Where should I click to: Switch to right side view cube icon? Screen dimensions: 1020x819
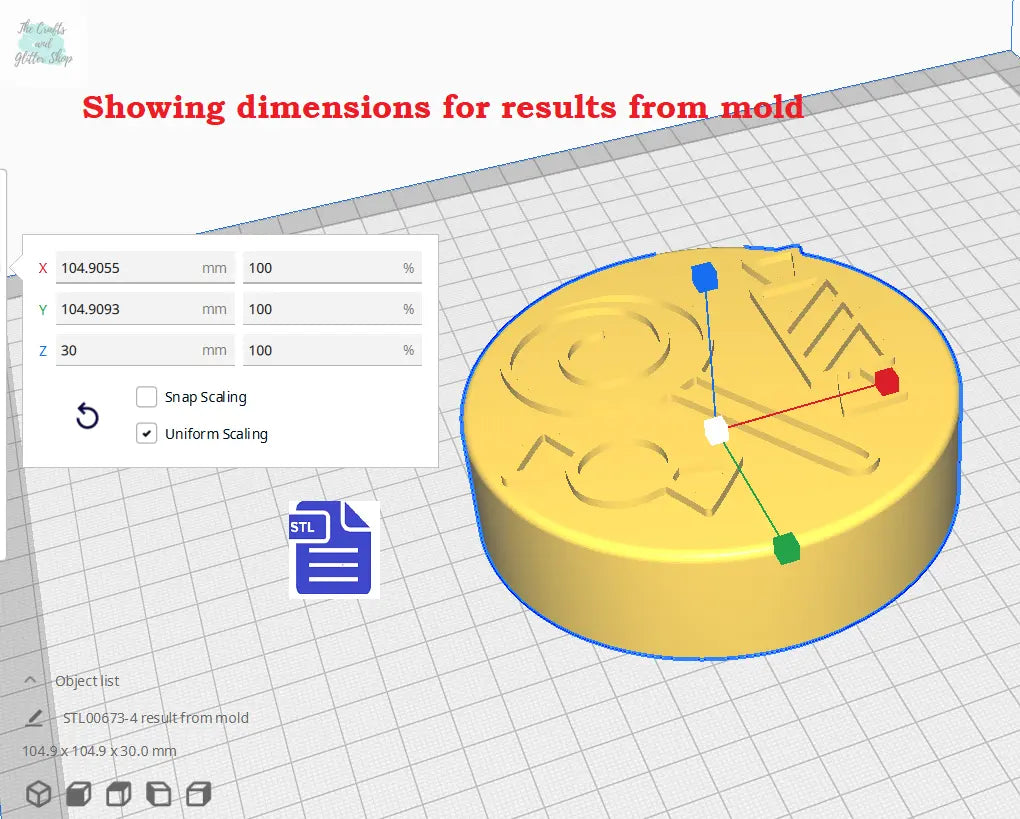click(x=199, y=794)
